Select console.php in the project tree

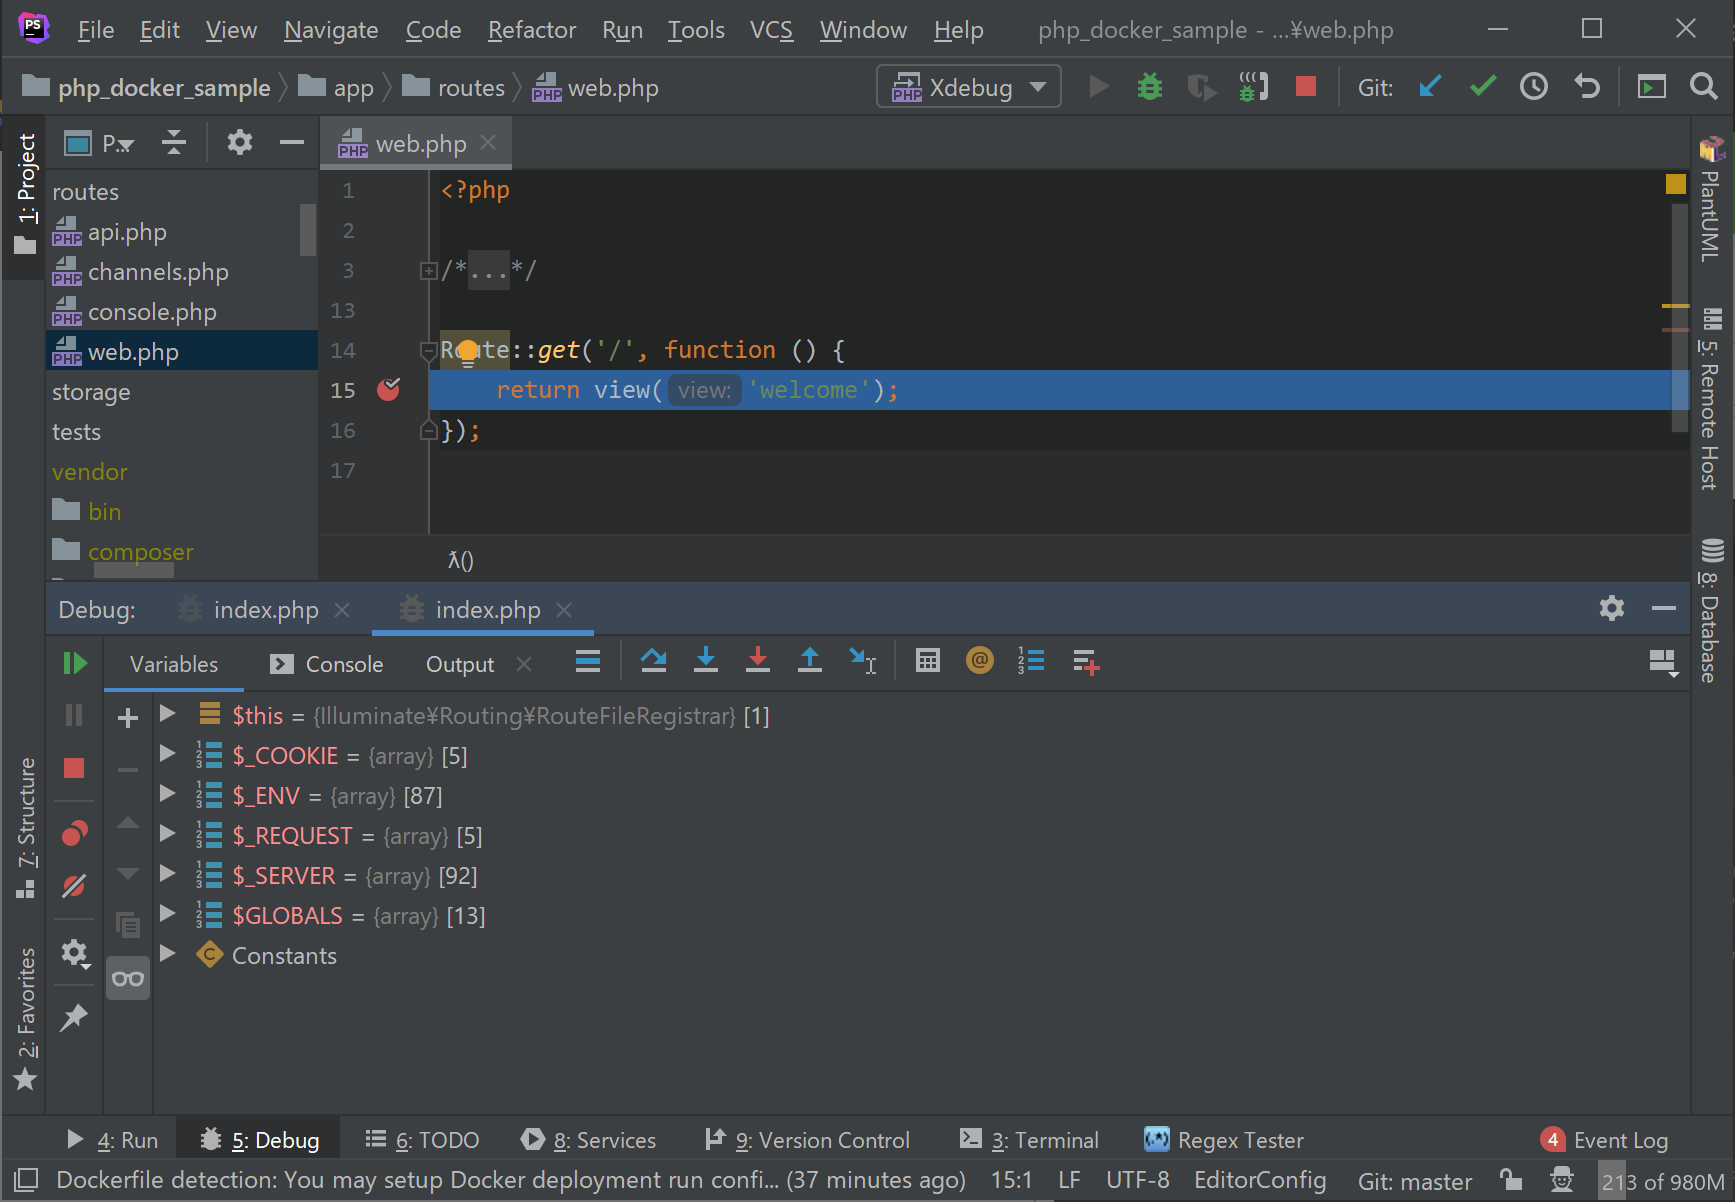click(151, 311)
